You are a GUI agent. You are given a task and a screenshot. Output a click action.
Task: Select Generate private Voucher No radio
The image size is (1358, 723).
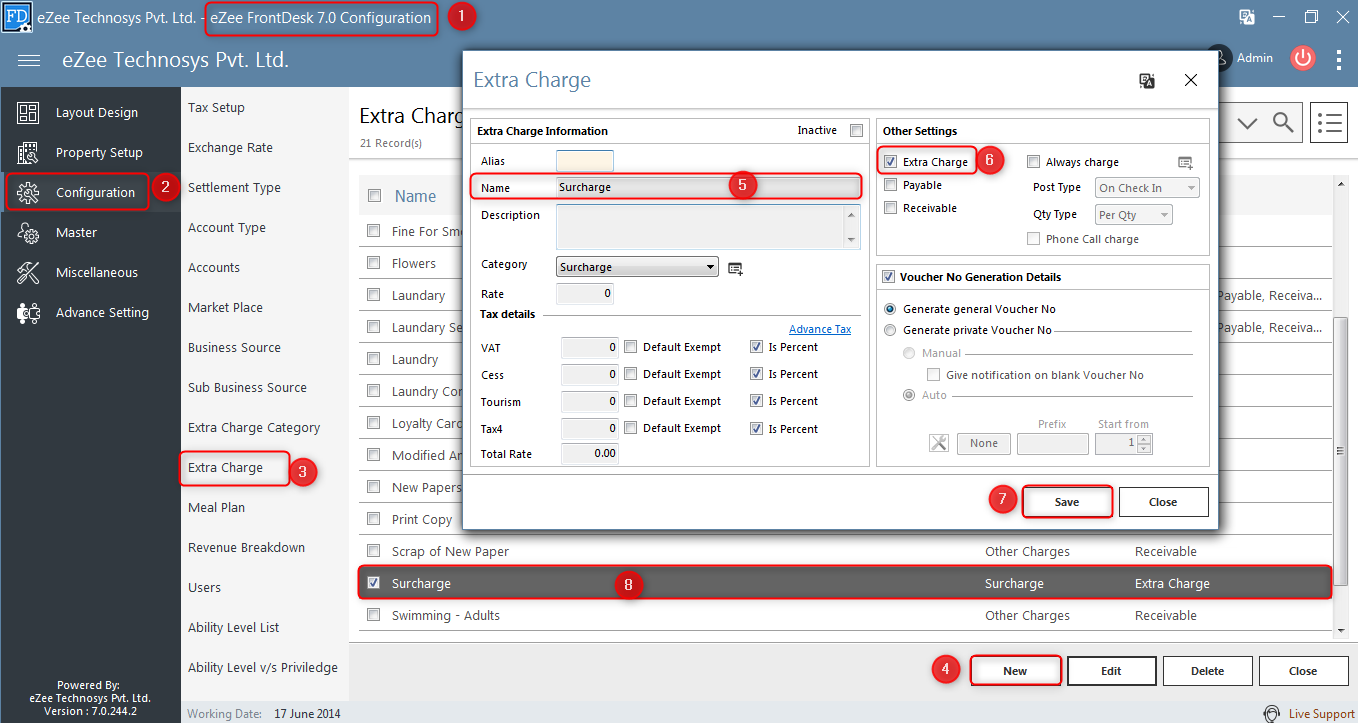coord(890,330)
